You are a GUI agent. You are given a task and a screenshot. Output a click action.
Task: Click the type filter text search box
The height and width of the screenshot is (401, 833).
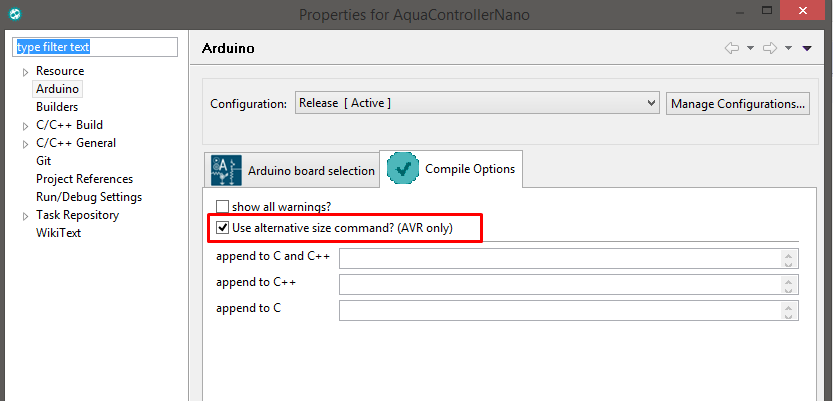tap(94, 47)
